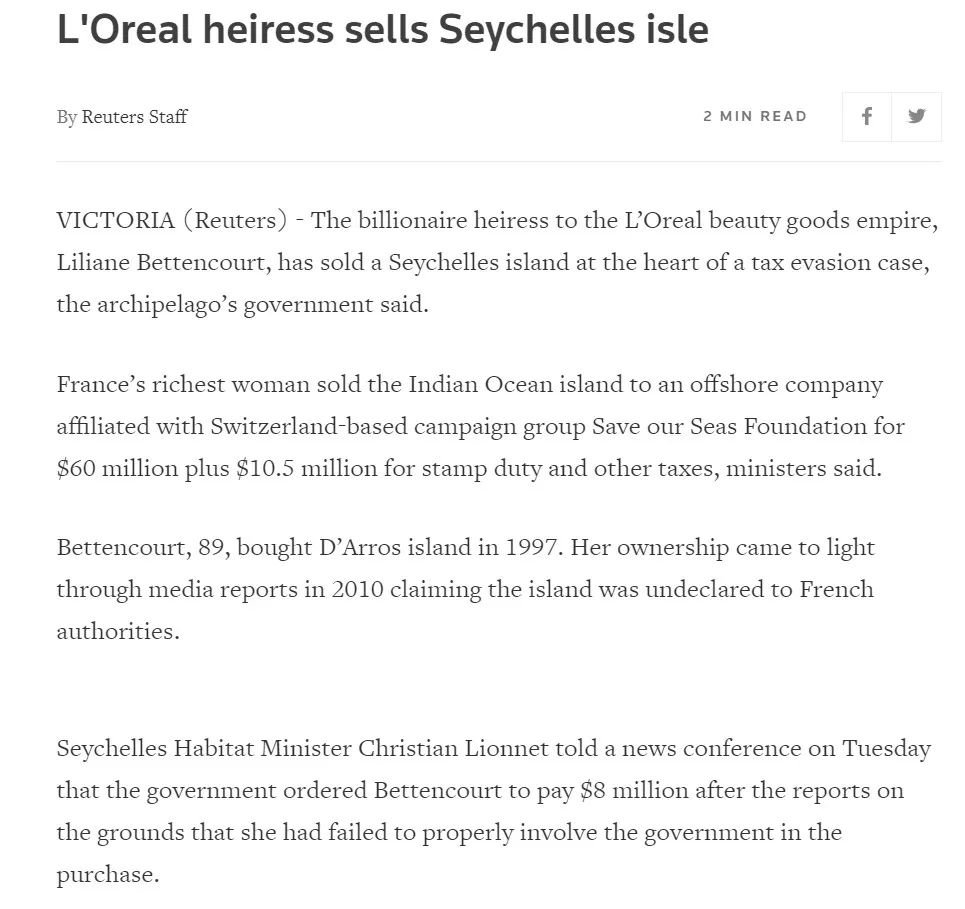Share the article on Twitter
Image resolution: width=965 pixels, height=909 pixels.
pyautogui.click(x=916, y=116)
